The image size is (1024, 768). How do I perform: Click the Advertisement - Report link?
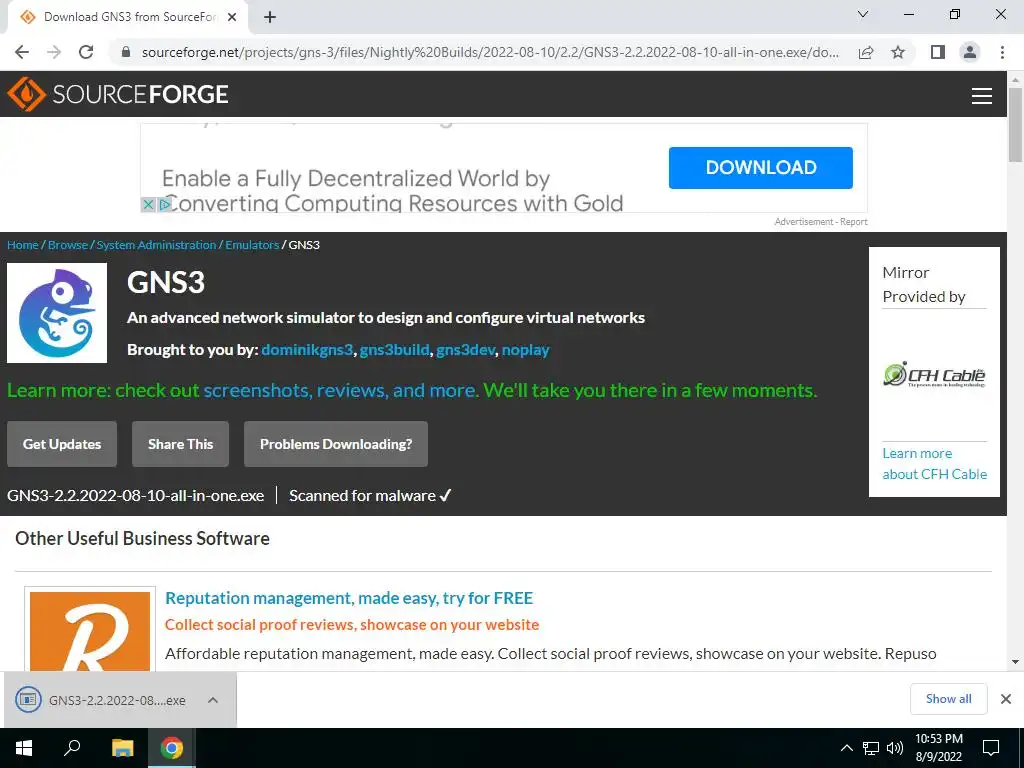[x=821, y=222]
